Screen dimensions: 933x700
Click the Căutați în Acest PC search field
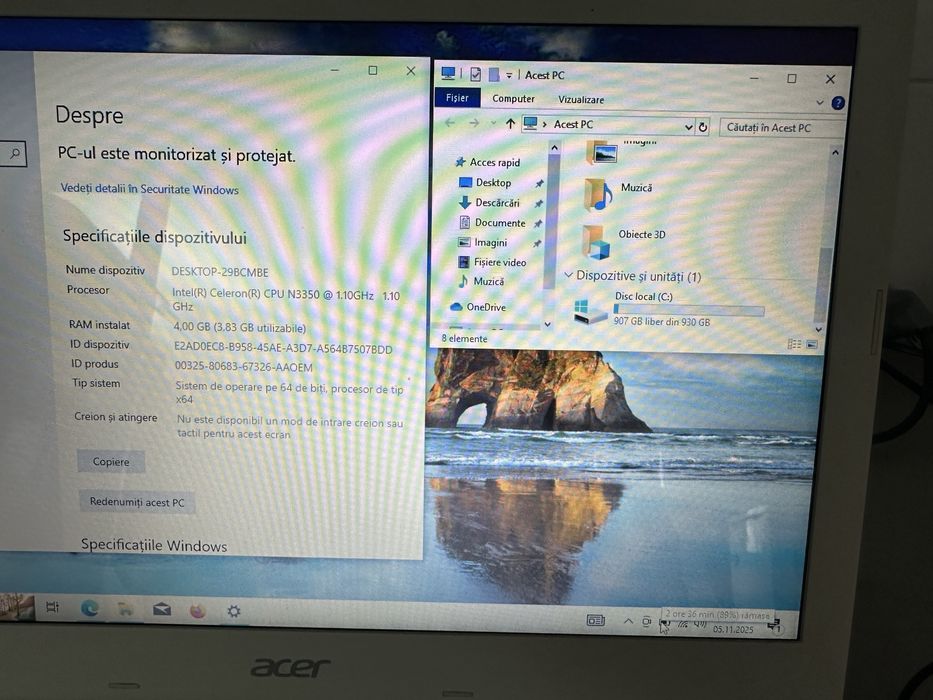(781, 127)
